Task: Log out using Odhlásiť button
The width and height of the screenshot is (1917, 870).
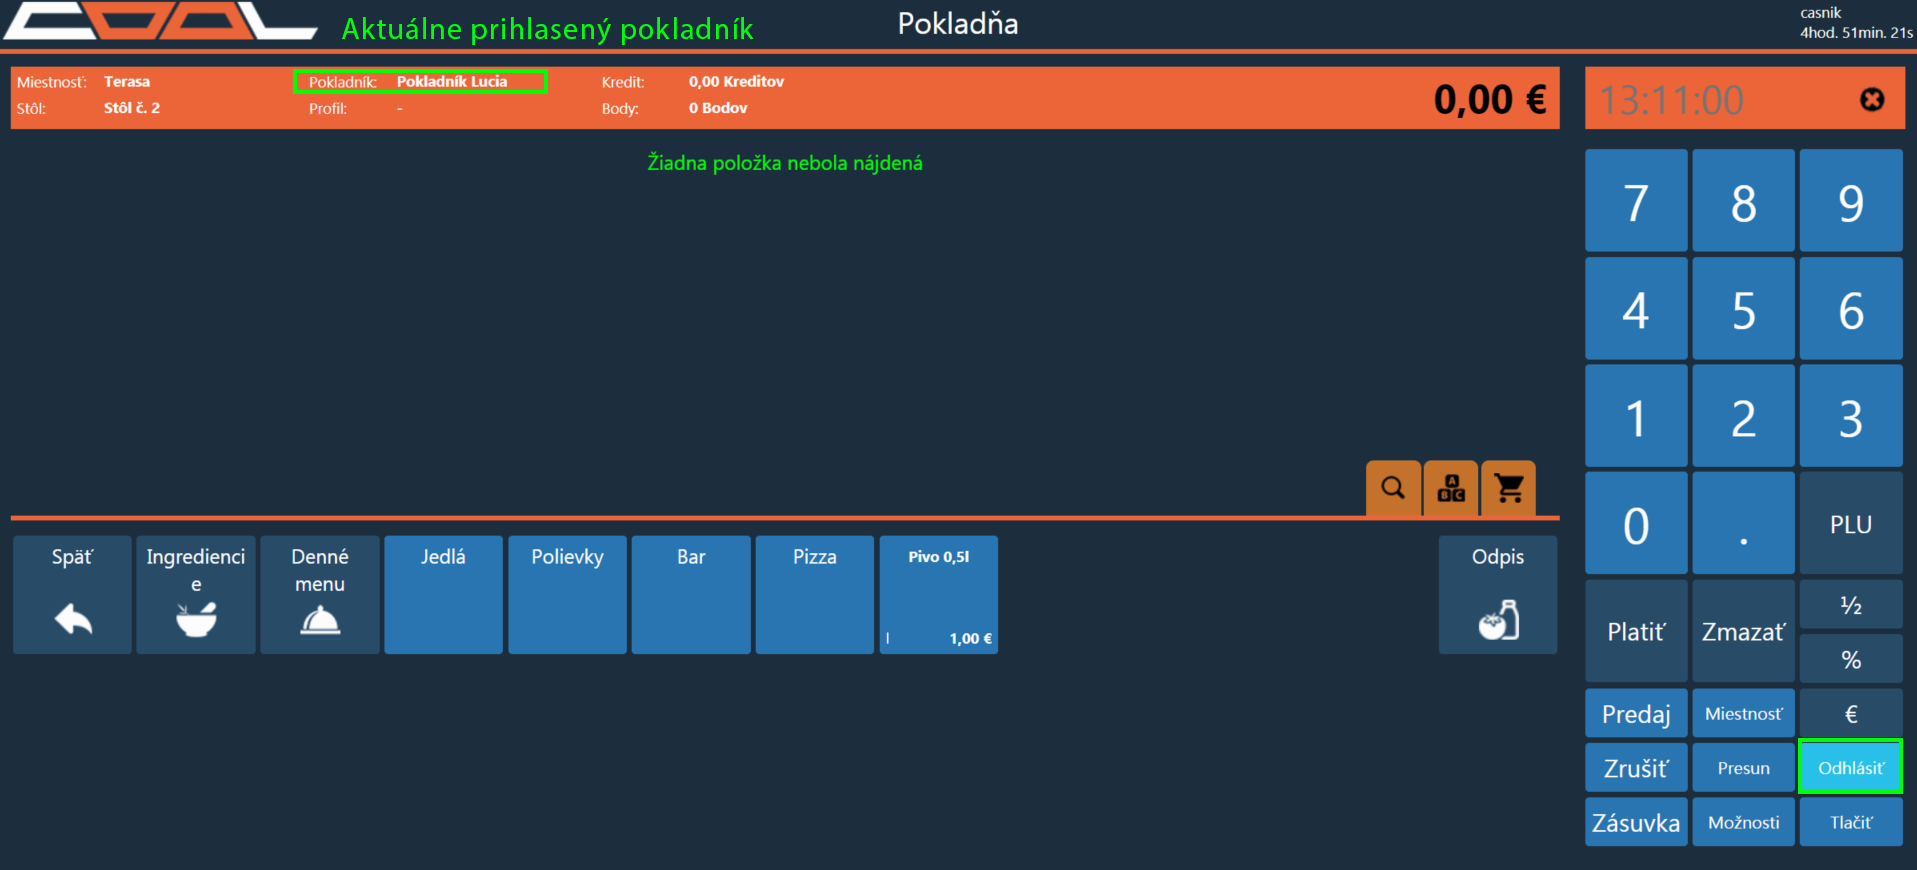Action: click(x=1850, y=768)
